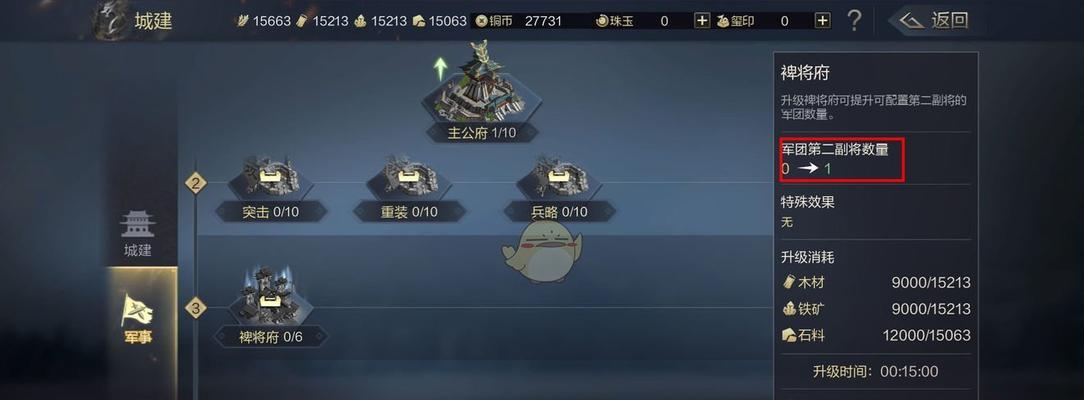Click the mascot character below 兵略
The height and width of the screenshot is (400, 1084).
point(542,253)
